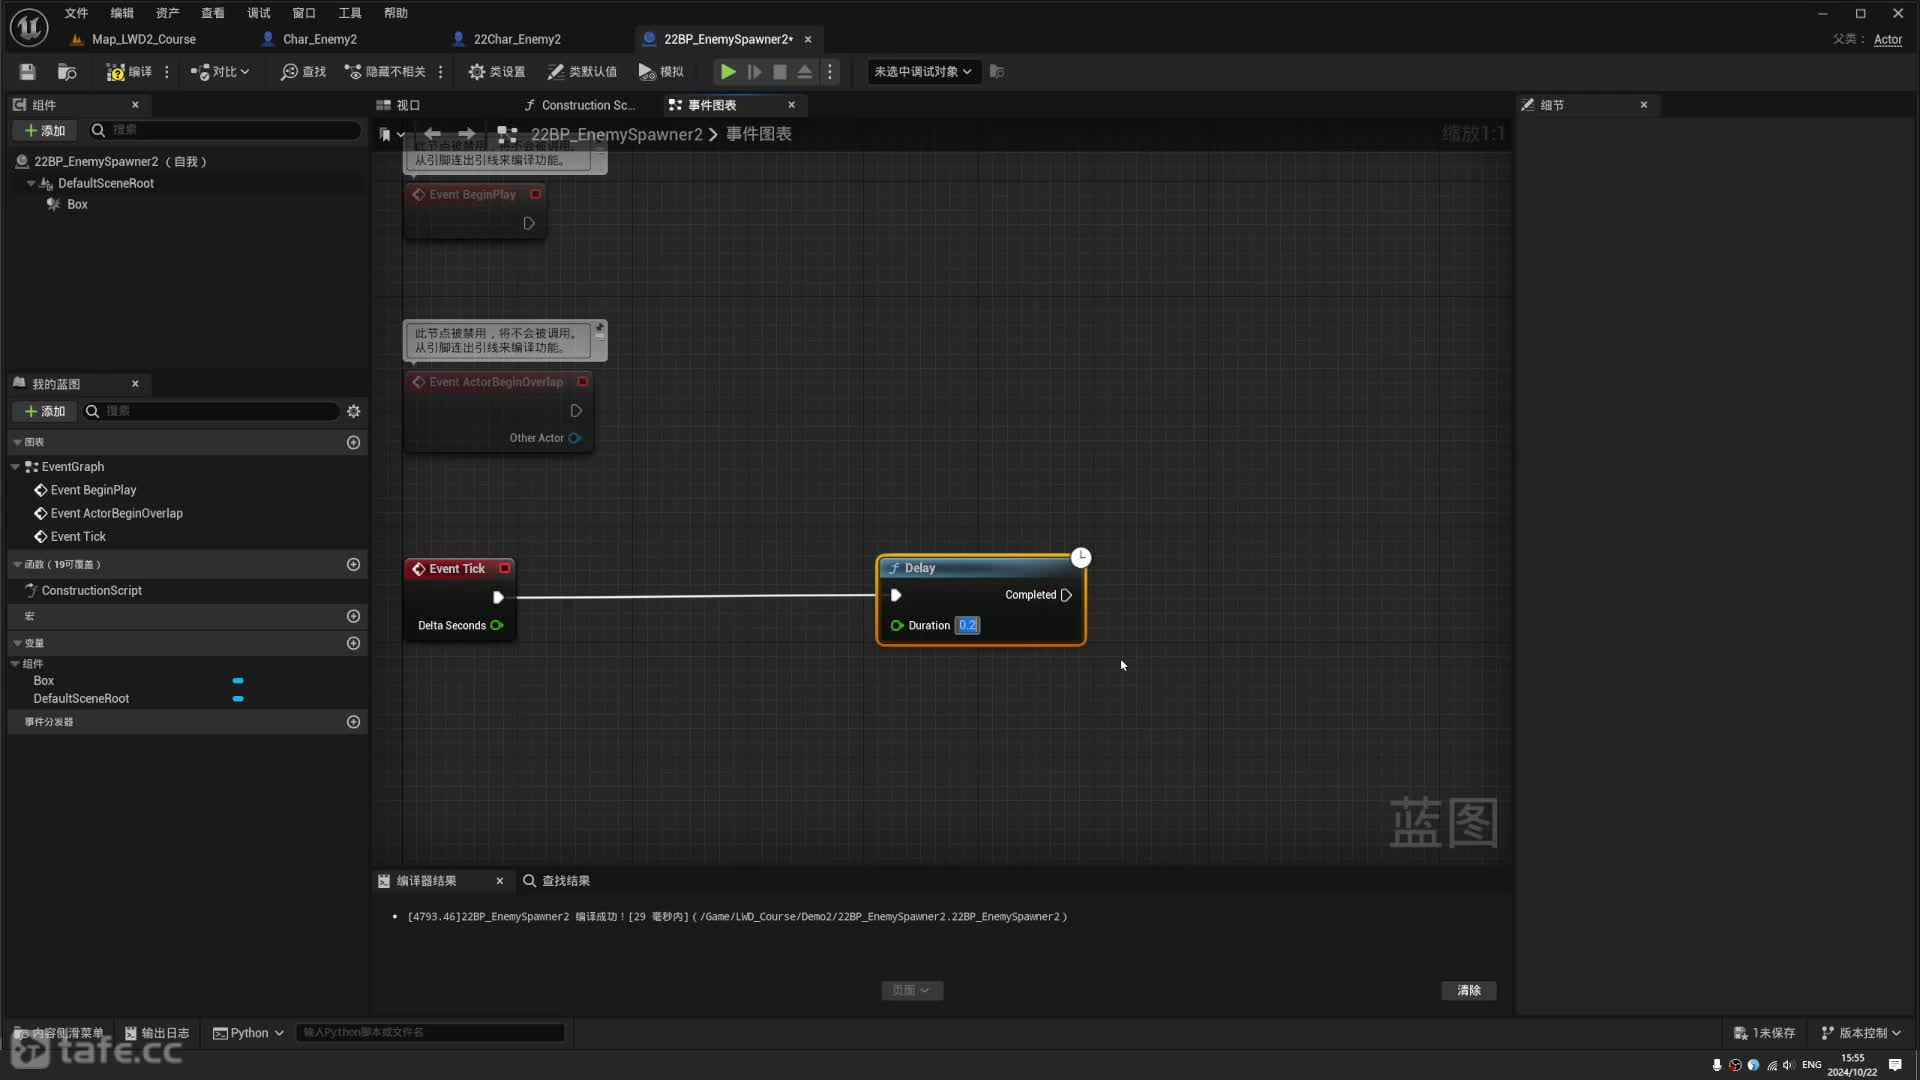Switch to 查找结果 tab
Screen dimensions: 1920x1080
556,881
